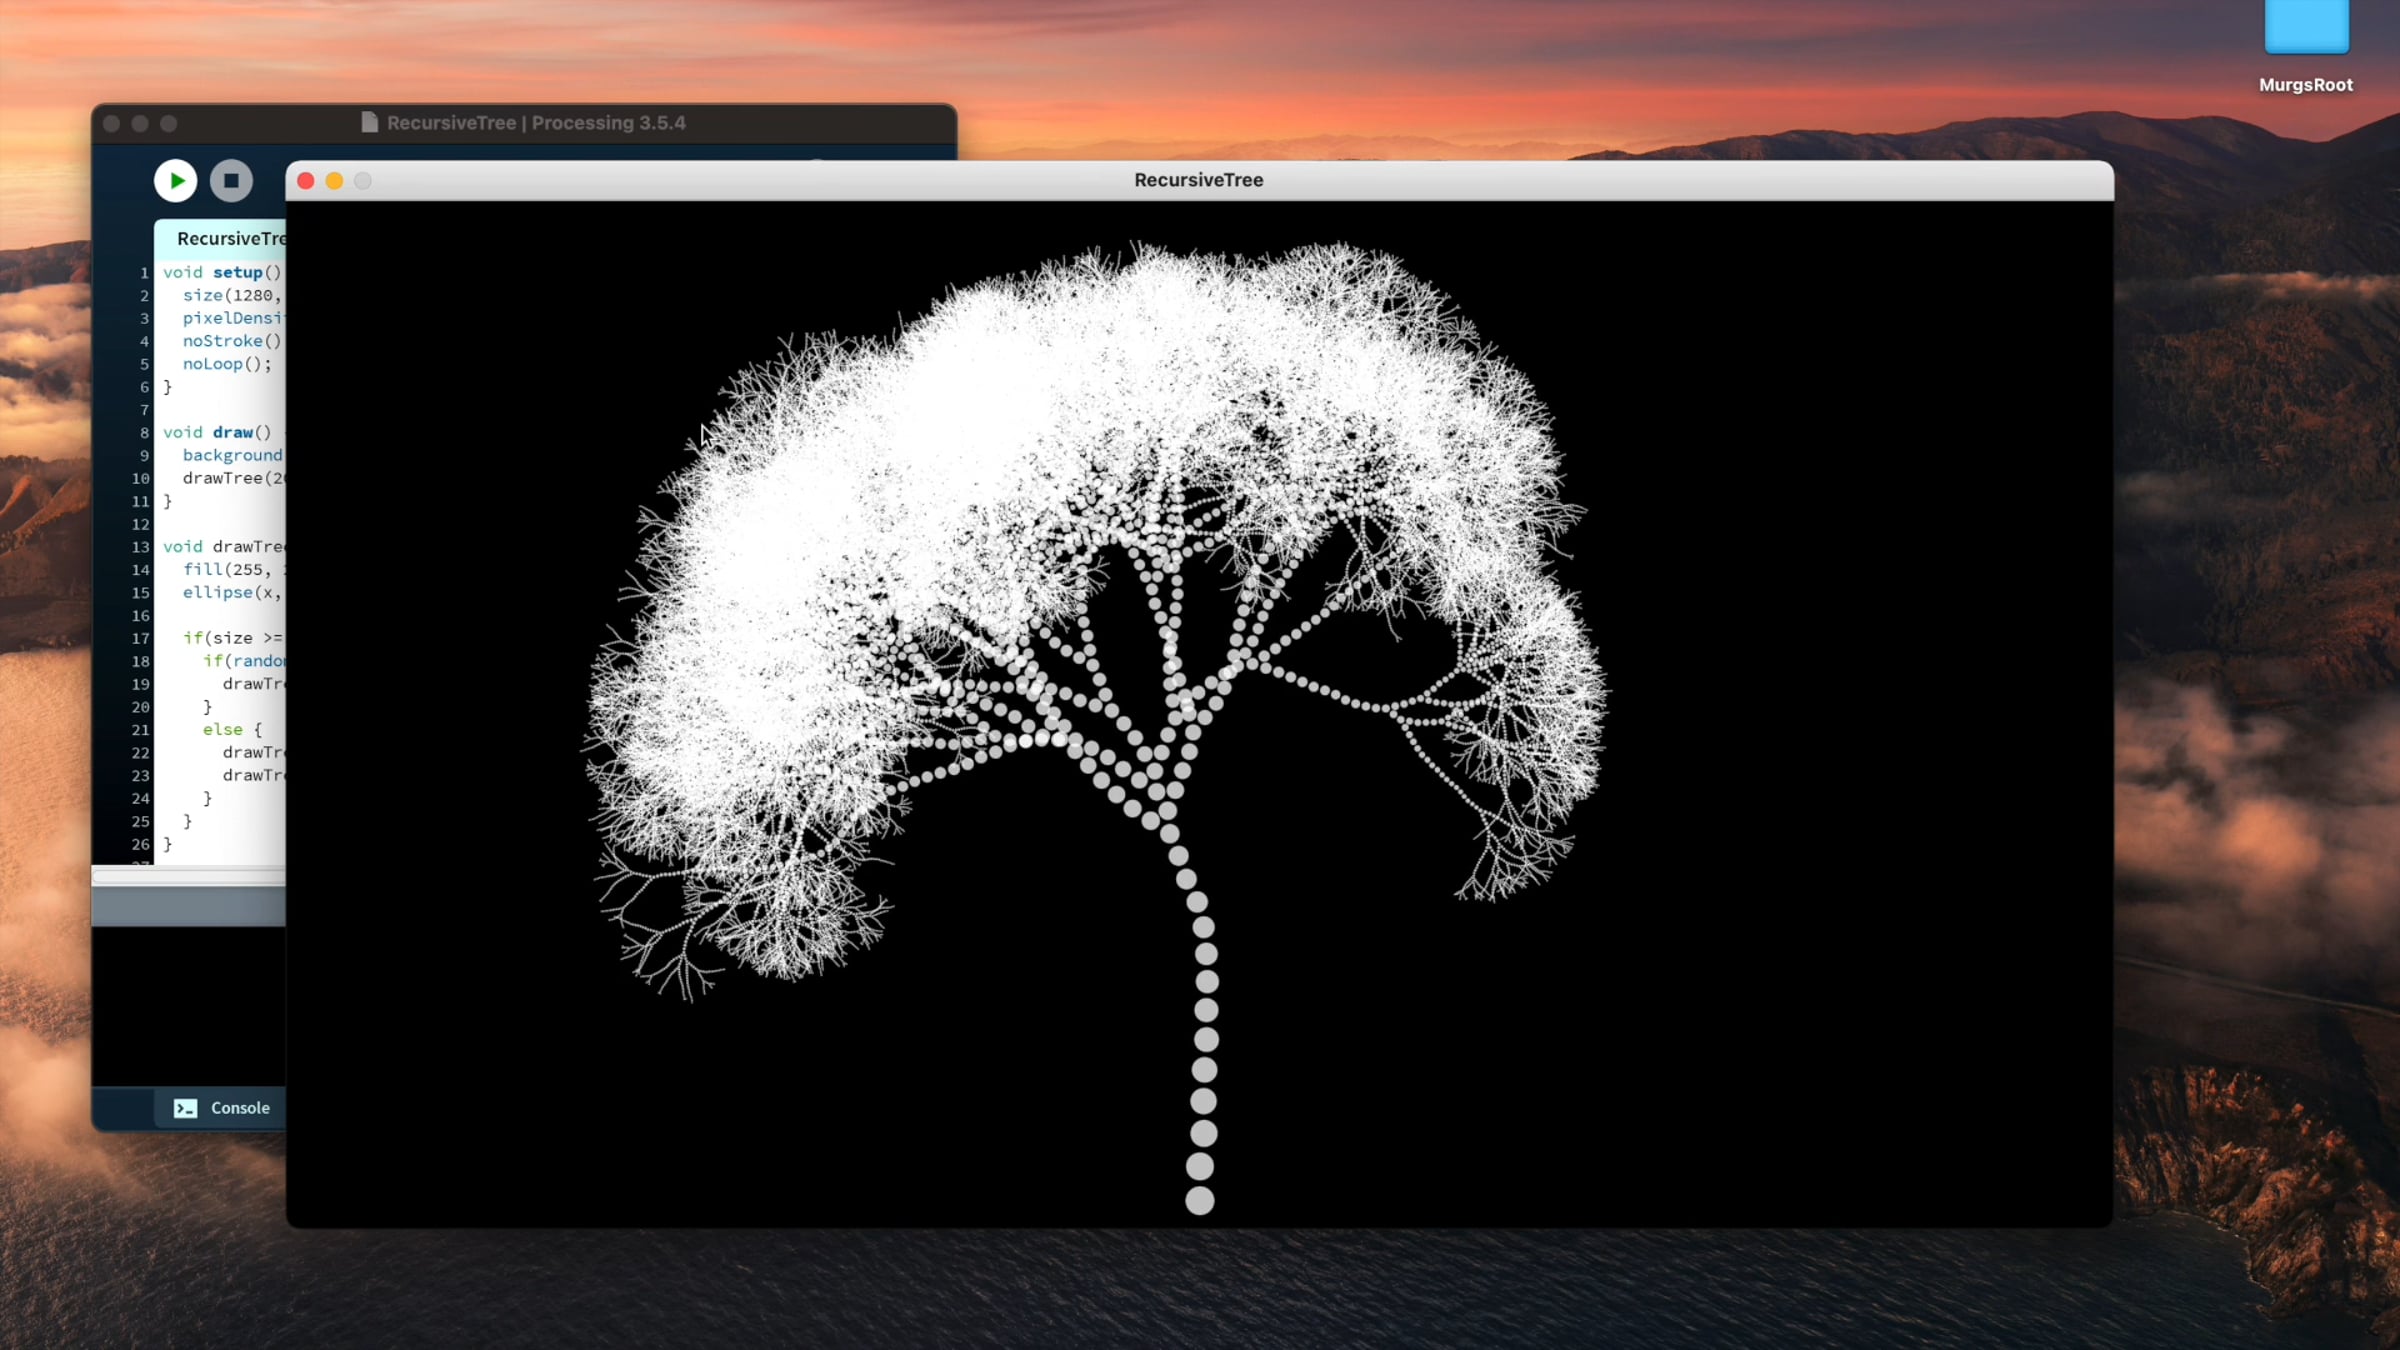The image size is (2400, 1350).
Task: Click the gray status message bar
Action: point(188,907)
